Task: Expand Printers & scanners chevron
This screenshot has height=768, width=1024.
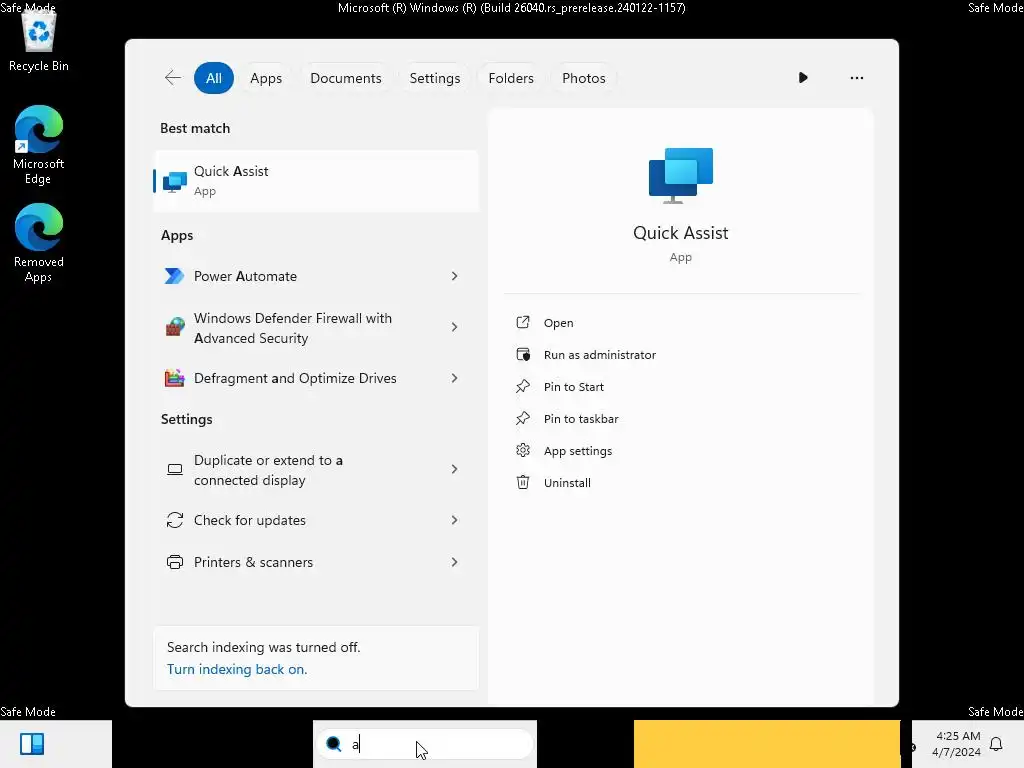Action: 455,562
